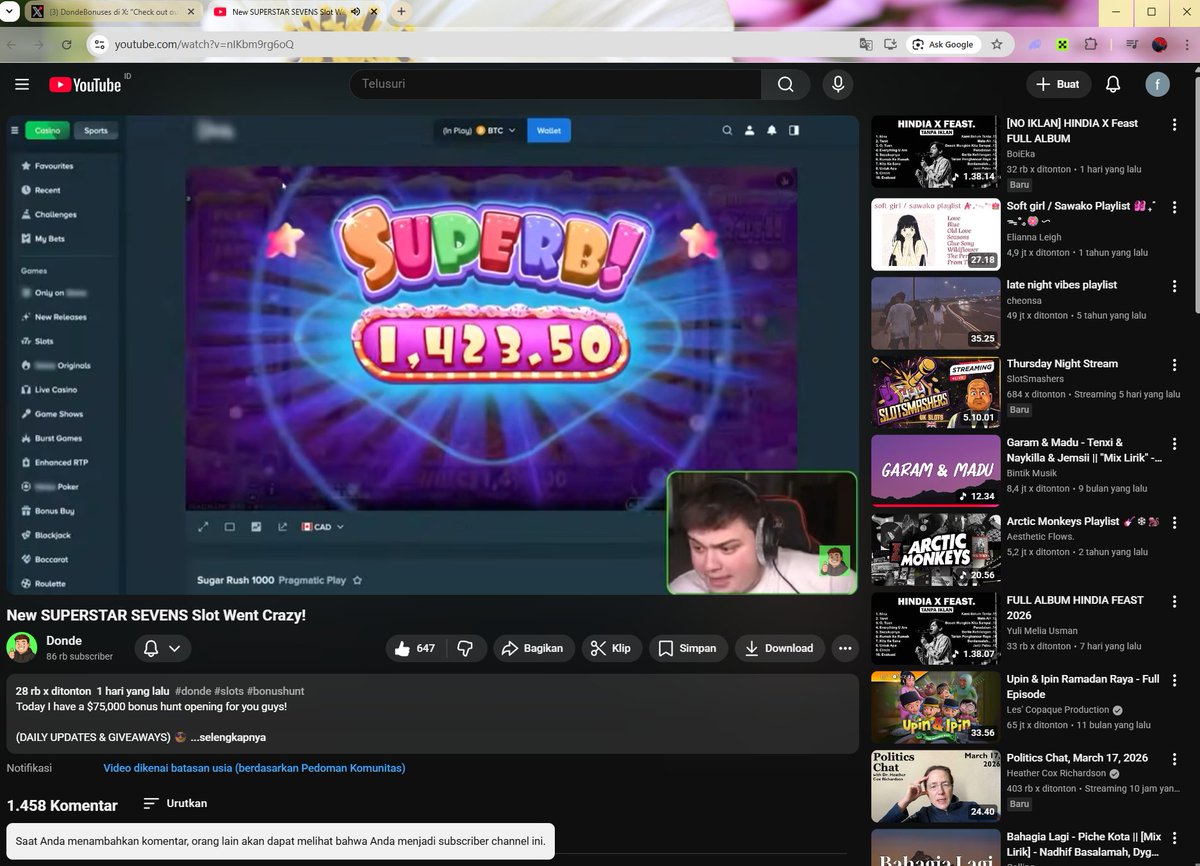Click the Buat create button

[x=1059, y=84]
